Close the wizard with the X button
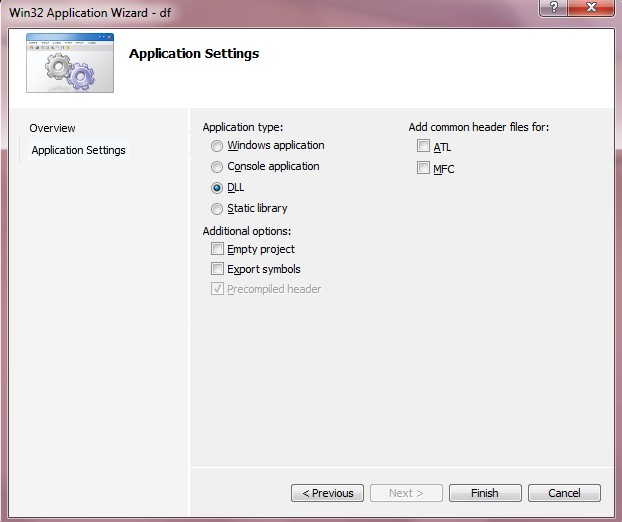The height and width of the screenshot is (522, 622). click(591, 7)
